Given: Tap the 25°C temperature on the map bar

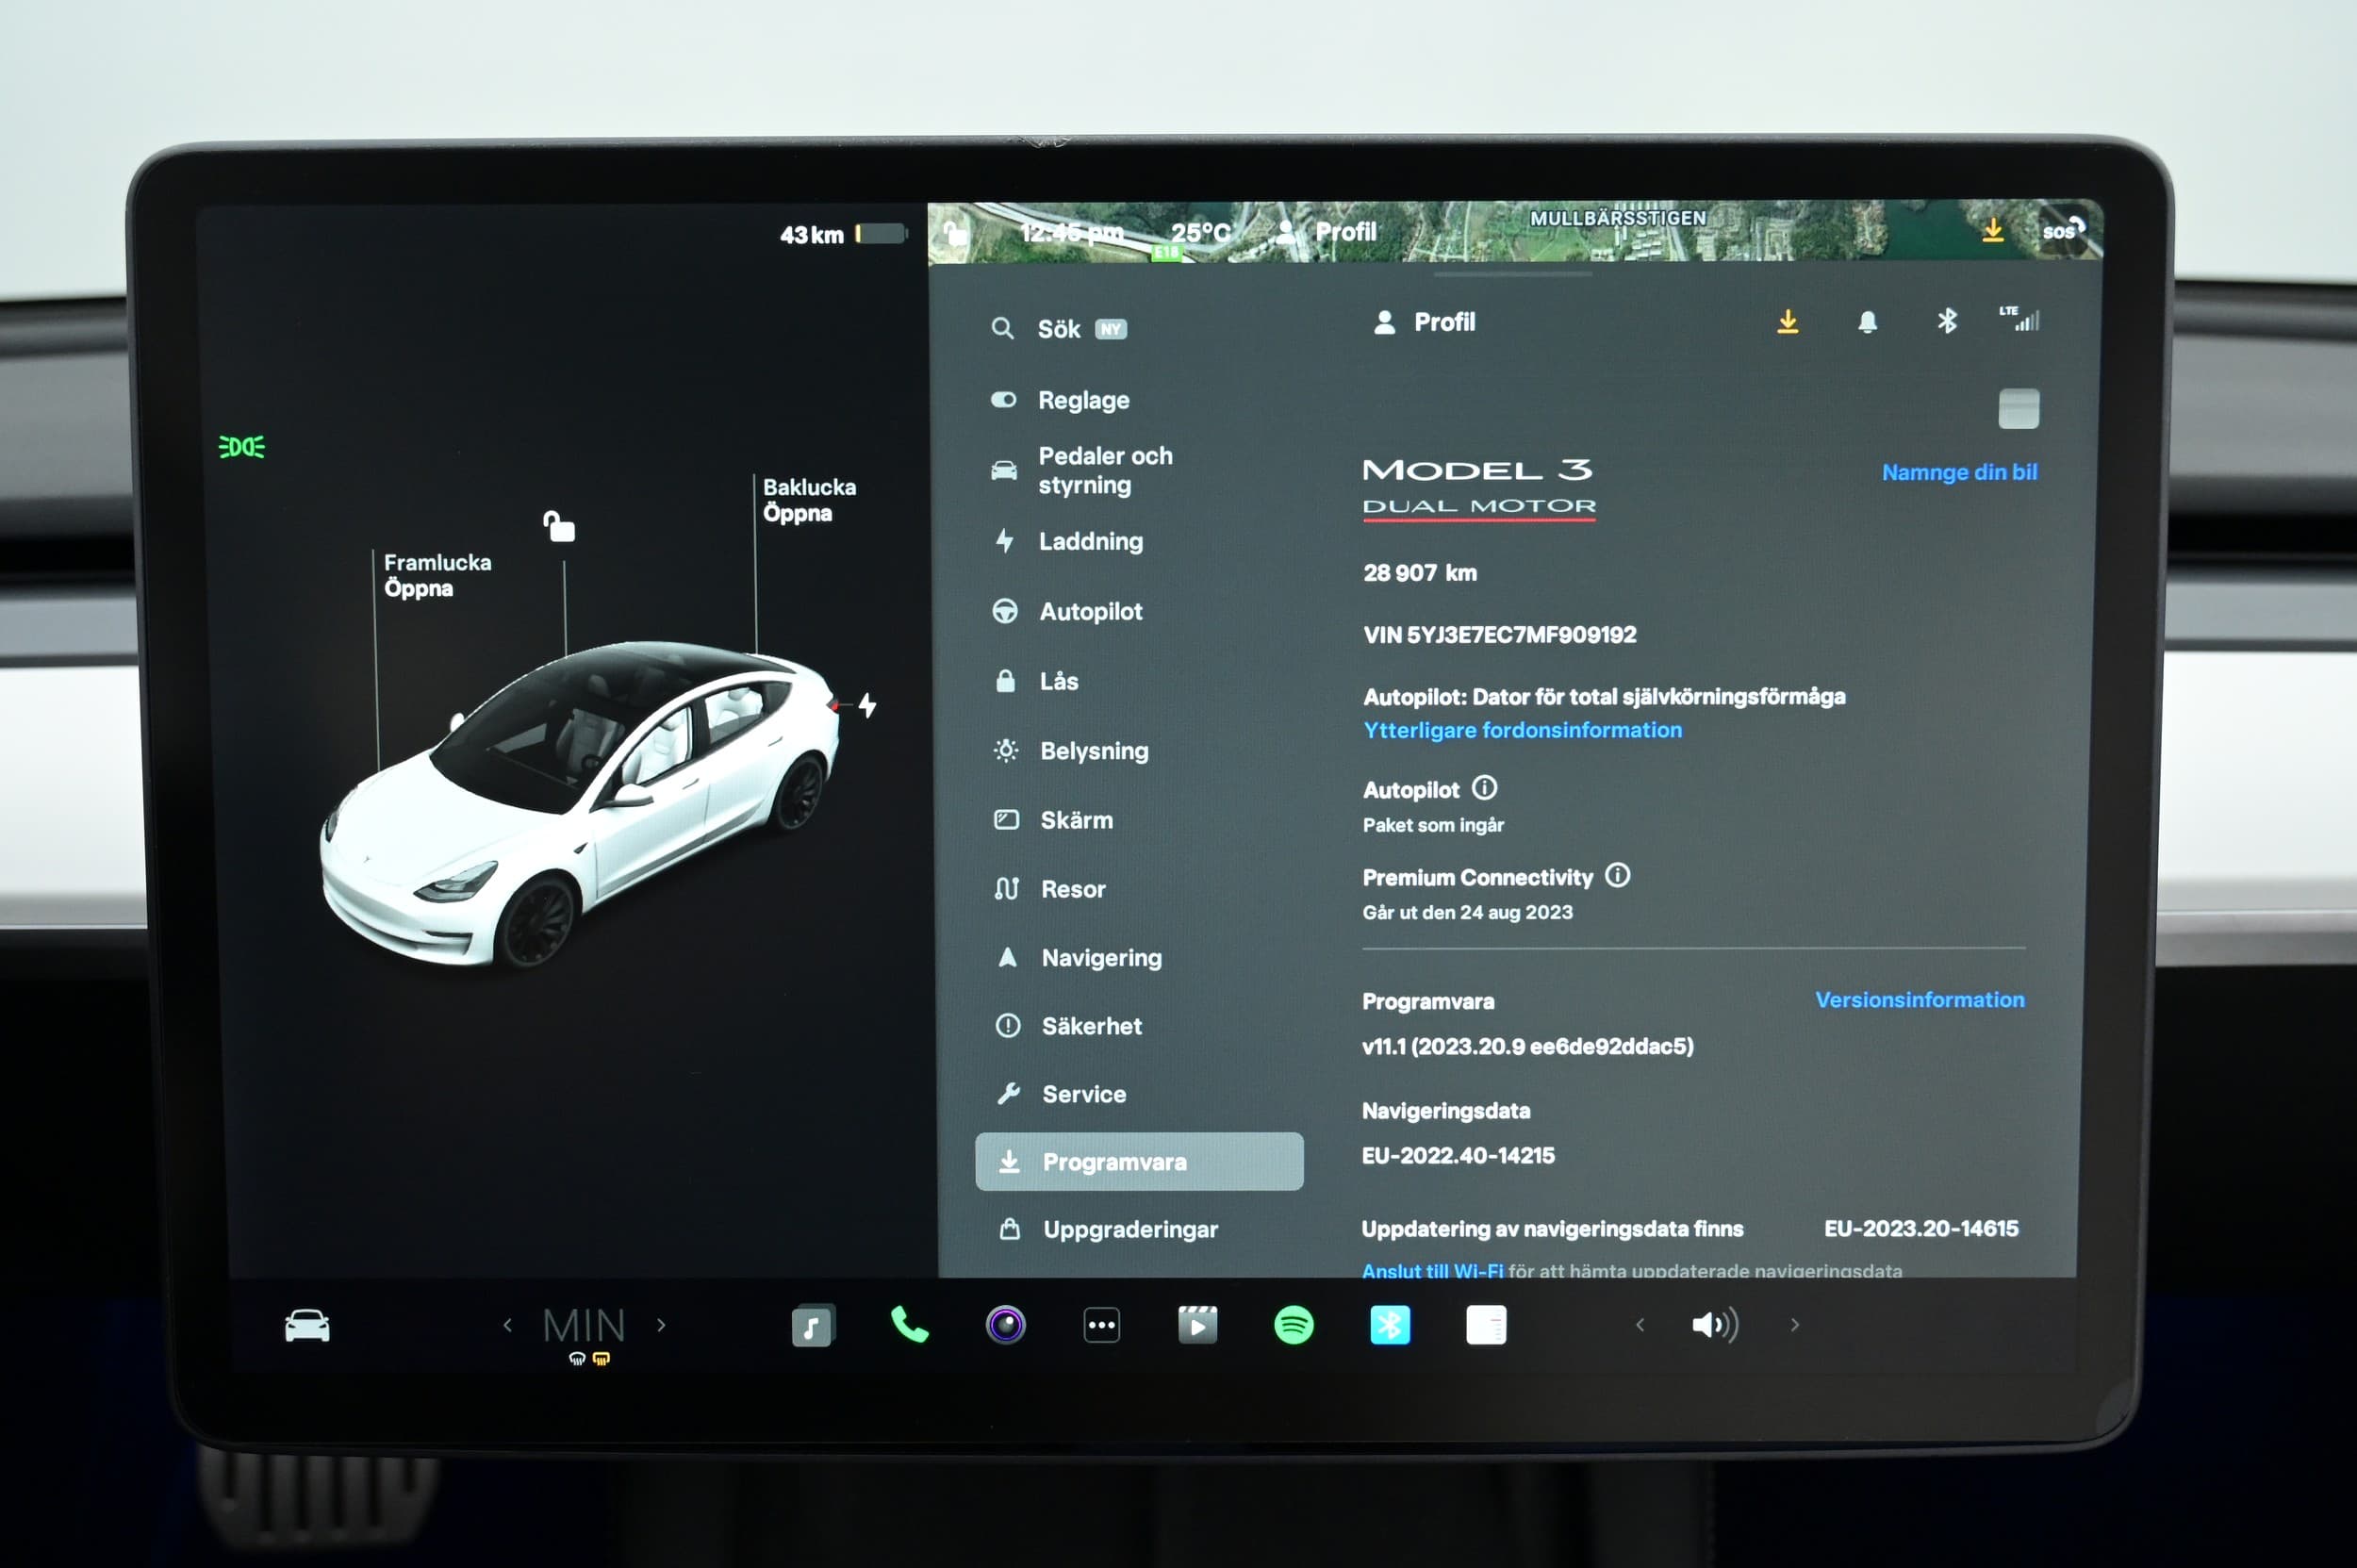Looking at the screenshot, I should pyautogui.click(x=1200, y=232).
